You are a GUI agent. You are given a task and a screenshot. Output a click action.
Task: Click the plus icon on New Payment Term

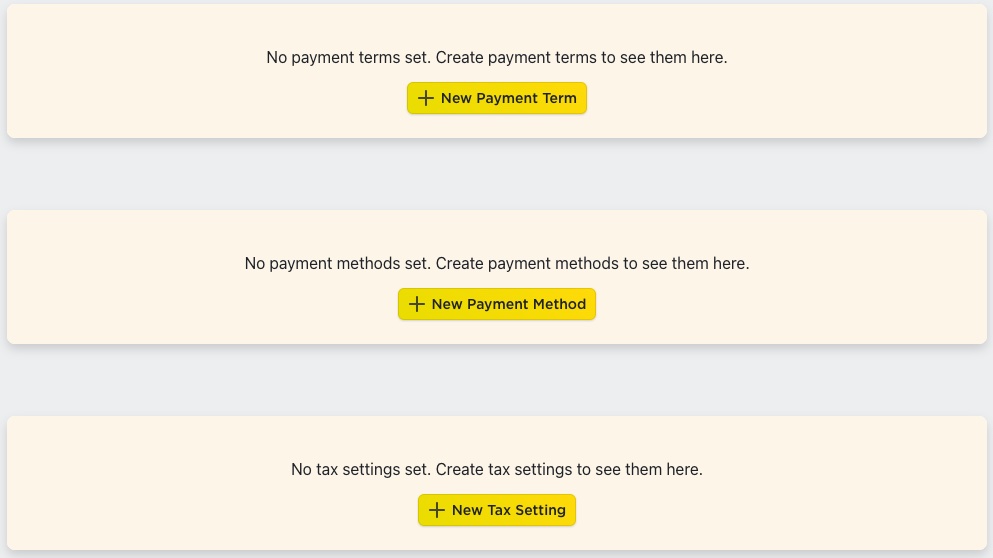(x=426, y=98)
